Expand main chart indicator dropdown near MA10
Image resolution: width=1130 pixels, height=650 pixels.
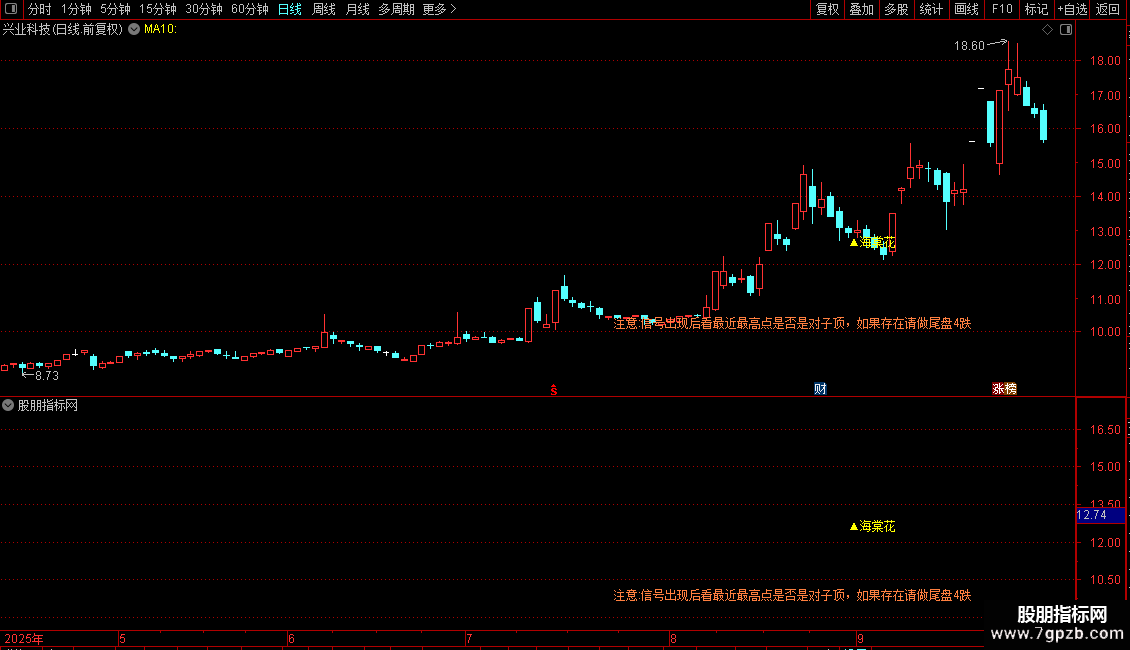(x=134, y=29)
